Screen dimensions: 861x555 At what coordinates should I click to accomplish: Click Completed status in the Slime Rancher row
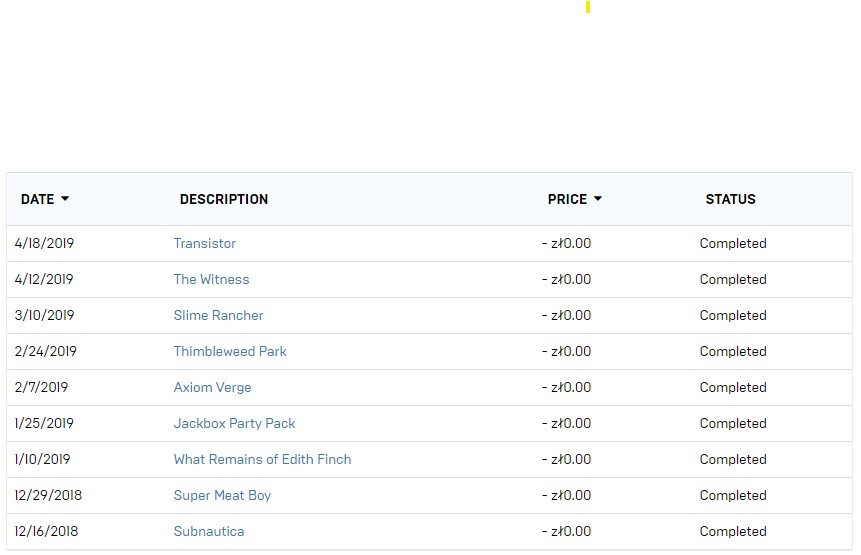[x=733, y=315]
